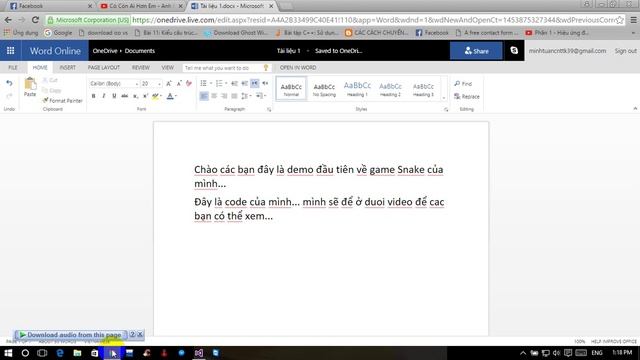The width and height of the screenshot is (640, 360).
Task: Center align the text
Action: [214, 96]
